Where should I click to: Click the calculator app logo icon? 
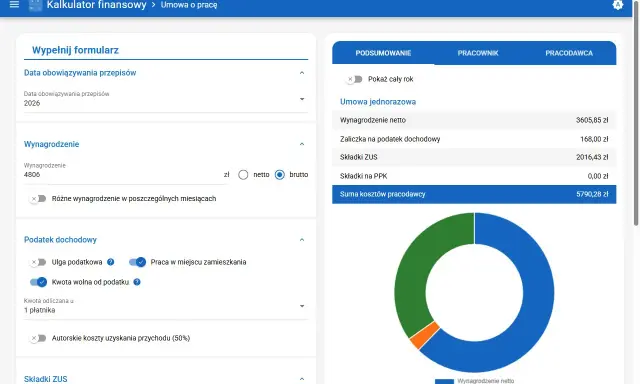35,5
